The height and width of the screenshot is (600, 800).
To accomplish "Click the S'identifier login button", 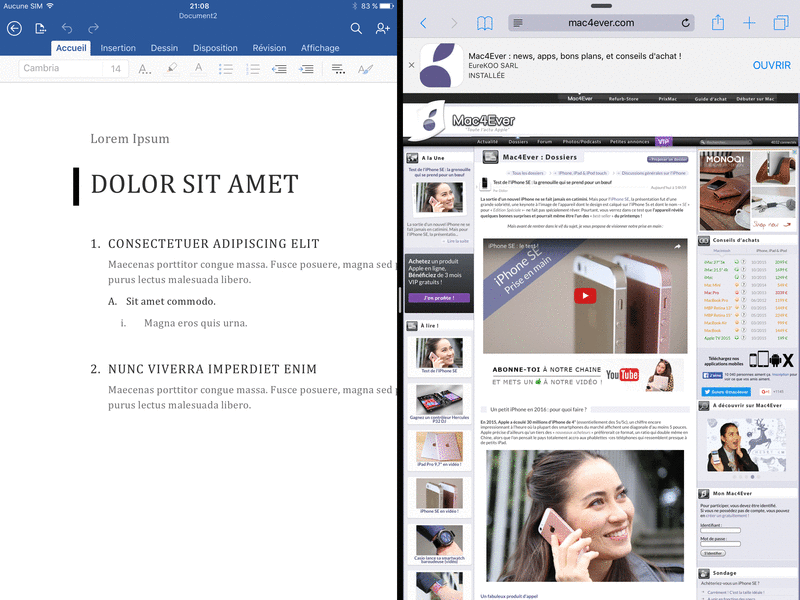I will pyautogui.click(x=713, y=554).
